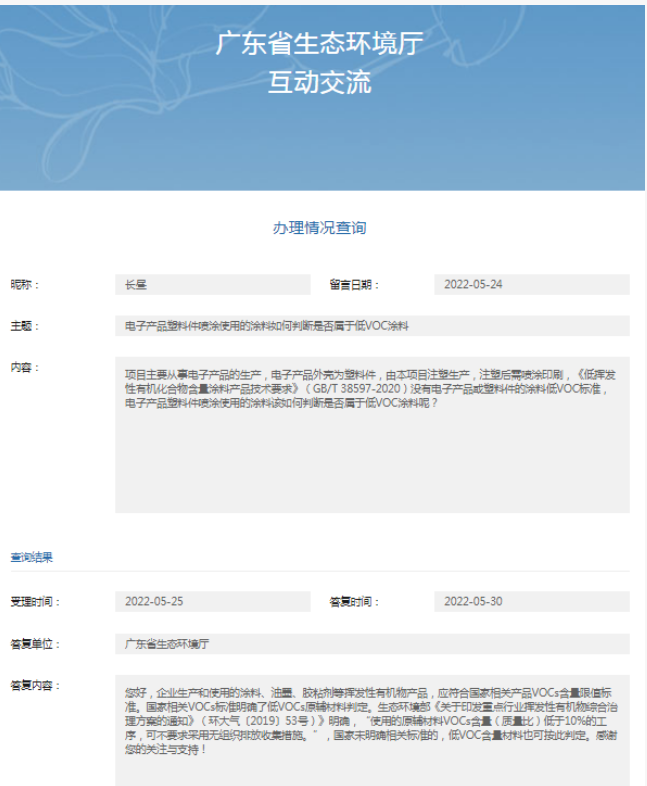Select the 答复时间 field showing 2022-05-30

click(x=531, y=602)
